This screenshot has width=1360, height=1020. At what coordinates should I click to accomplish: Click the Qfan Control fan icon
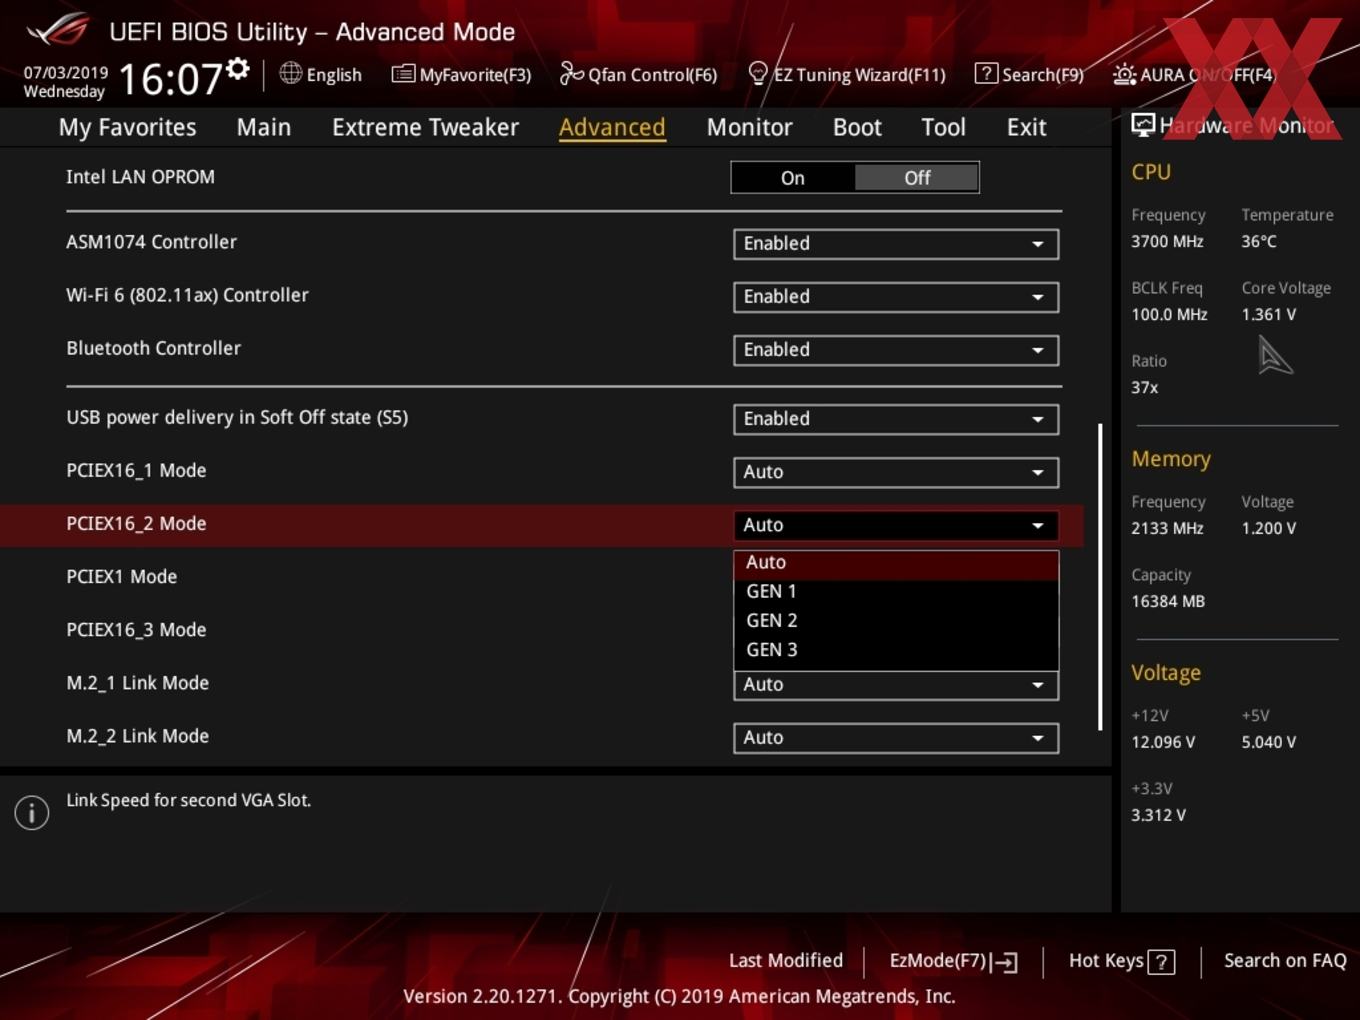pos(571,73)
